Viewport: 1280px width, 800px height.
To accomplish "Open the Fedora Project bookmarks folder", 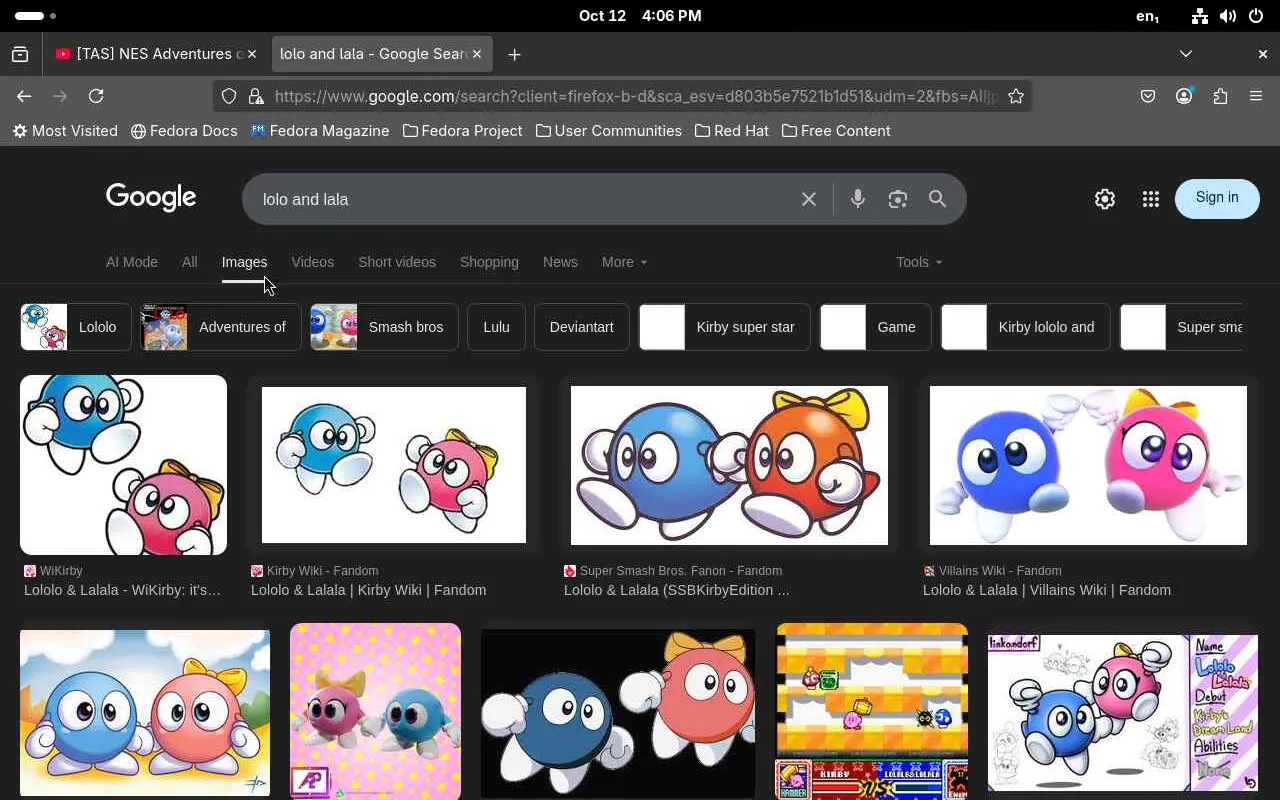I will click(462, 131).
